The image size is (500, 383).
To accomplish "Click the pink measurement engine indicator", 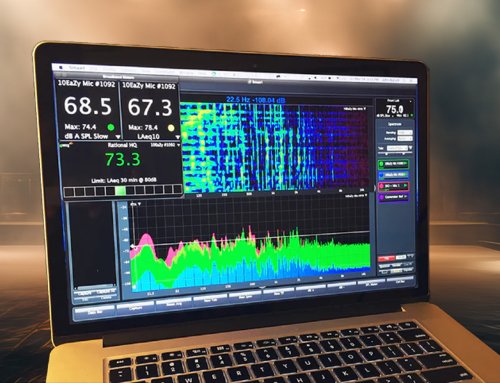I will 382,186.
